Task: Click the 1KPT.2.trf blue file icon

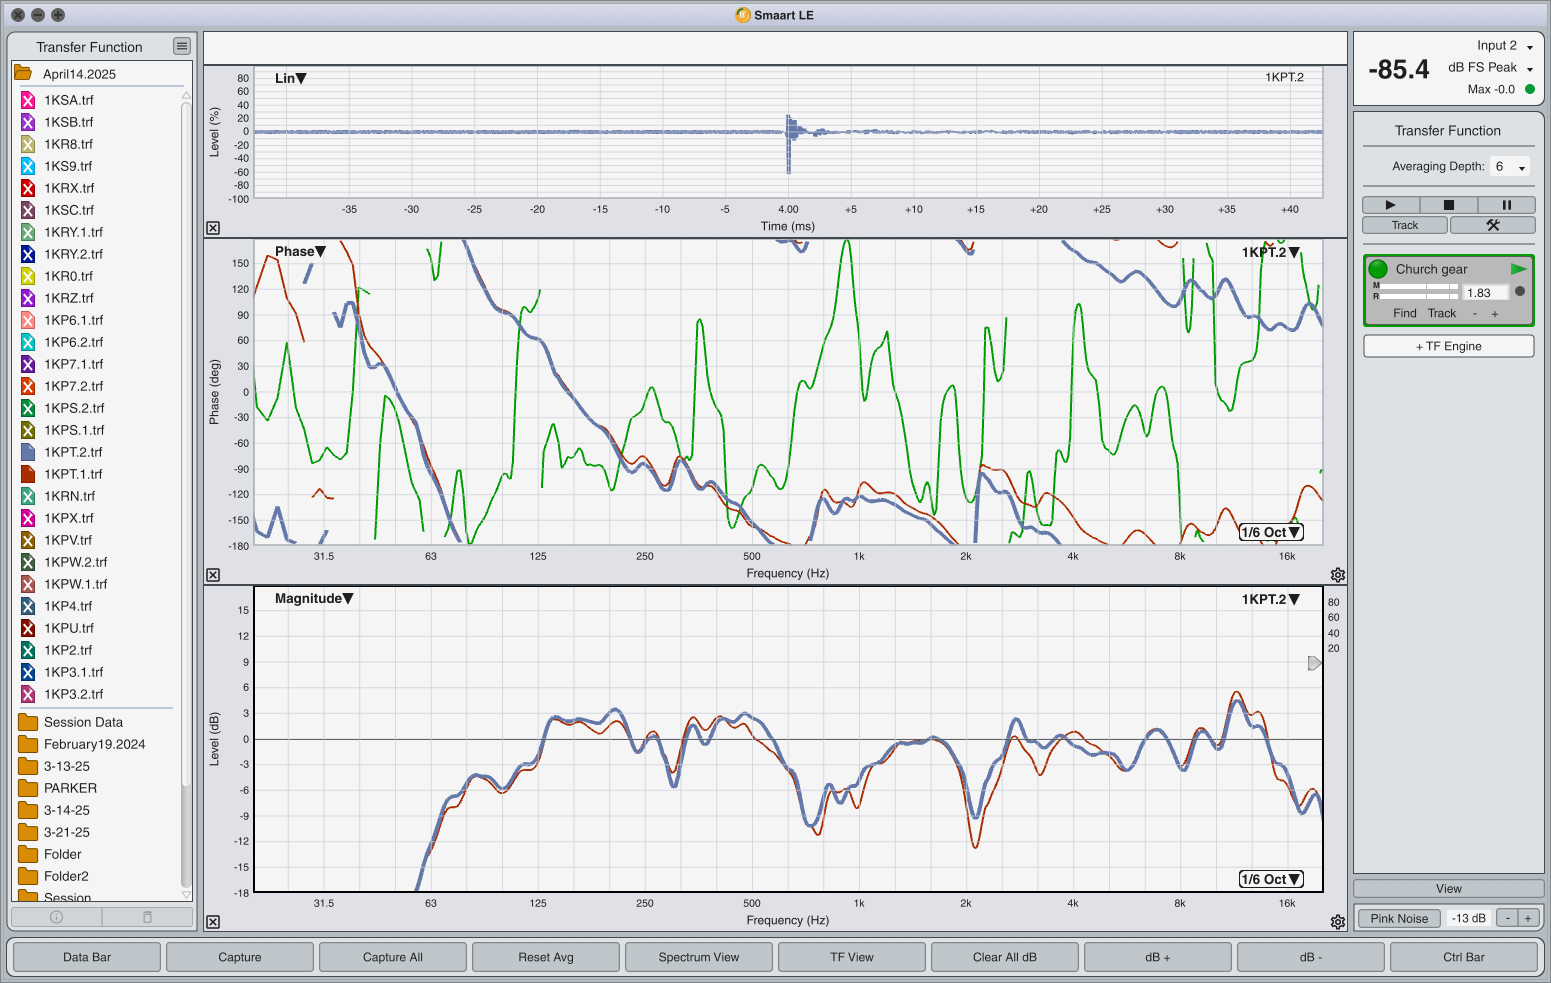Action: pos(28,452)
